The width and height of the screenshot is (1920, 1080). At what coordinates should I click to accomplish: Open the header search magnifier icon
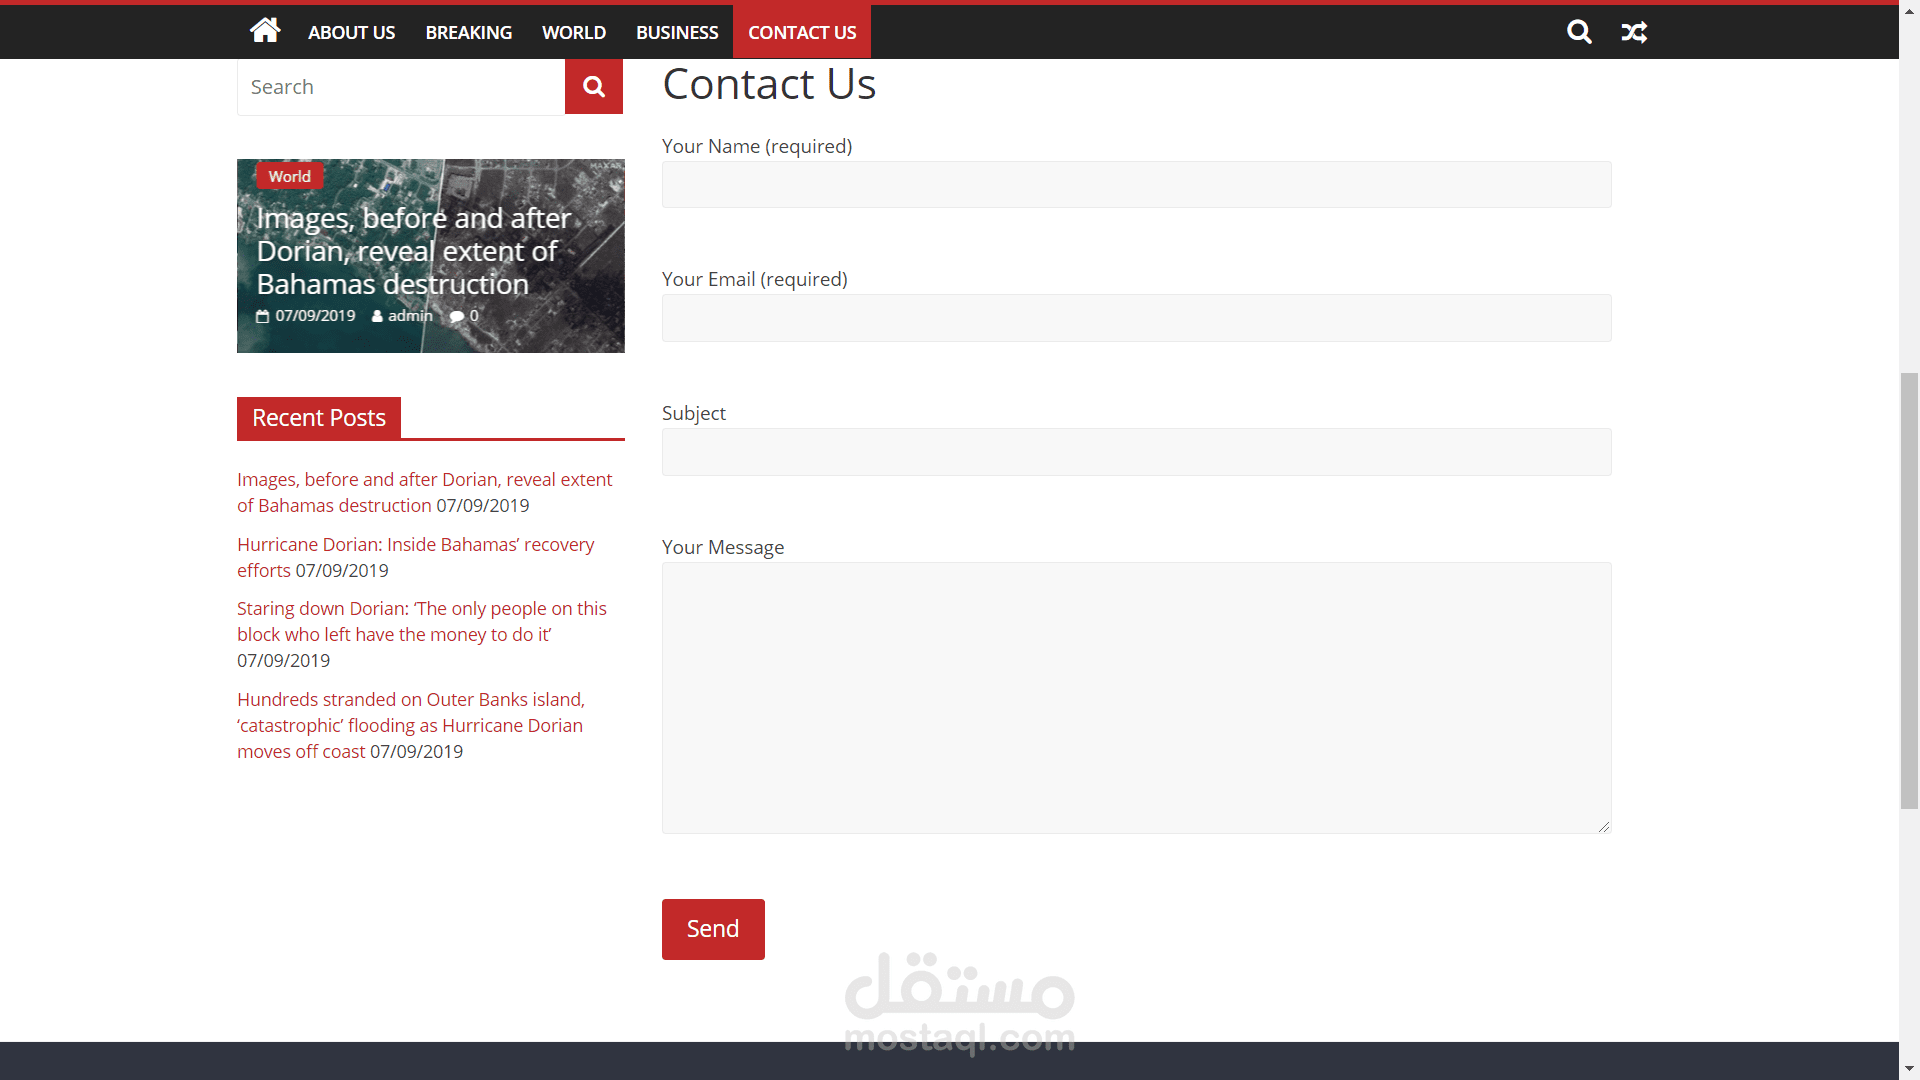(1579, 32)
